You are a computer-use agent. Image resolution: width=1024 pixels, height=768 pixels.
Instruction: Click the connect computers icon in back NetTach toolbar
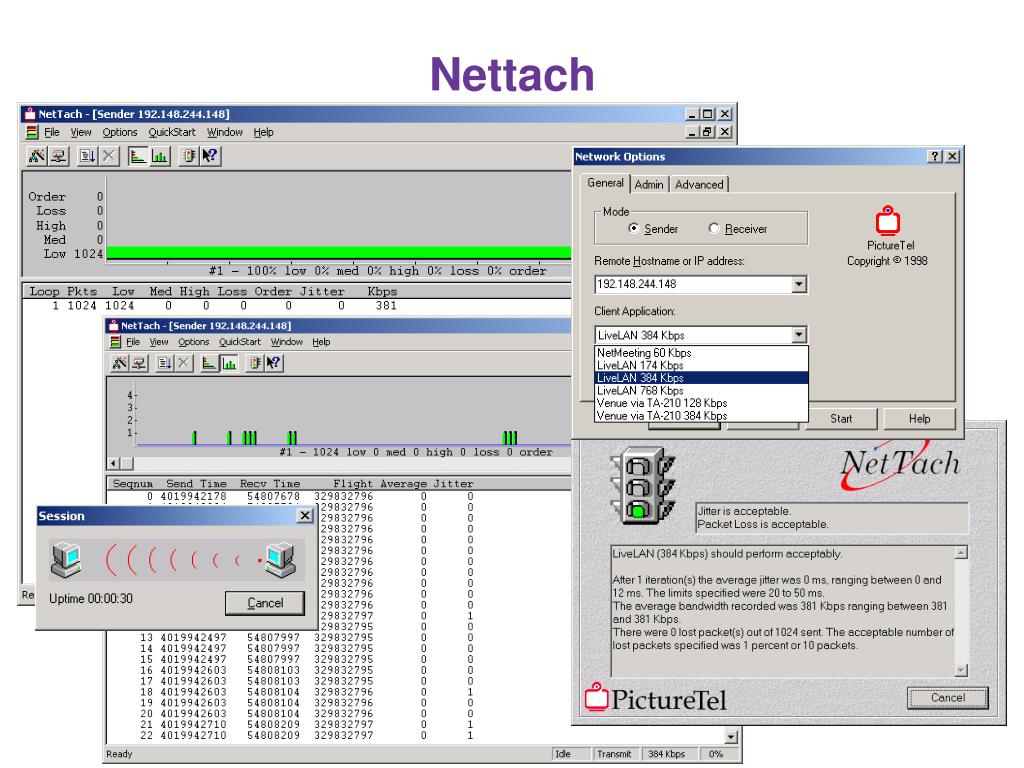[58, 156]
